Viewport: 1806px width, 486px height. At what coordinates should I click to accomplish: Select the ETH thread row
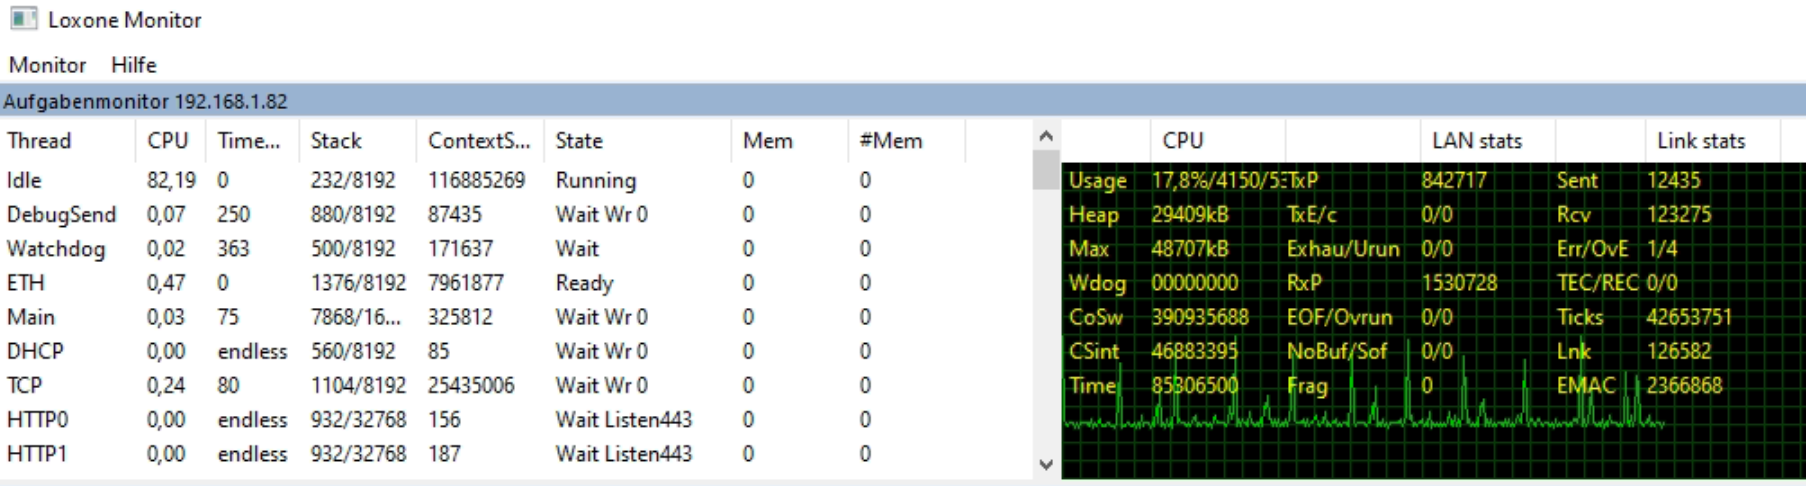(515, 283)
